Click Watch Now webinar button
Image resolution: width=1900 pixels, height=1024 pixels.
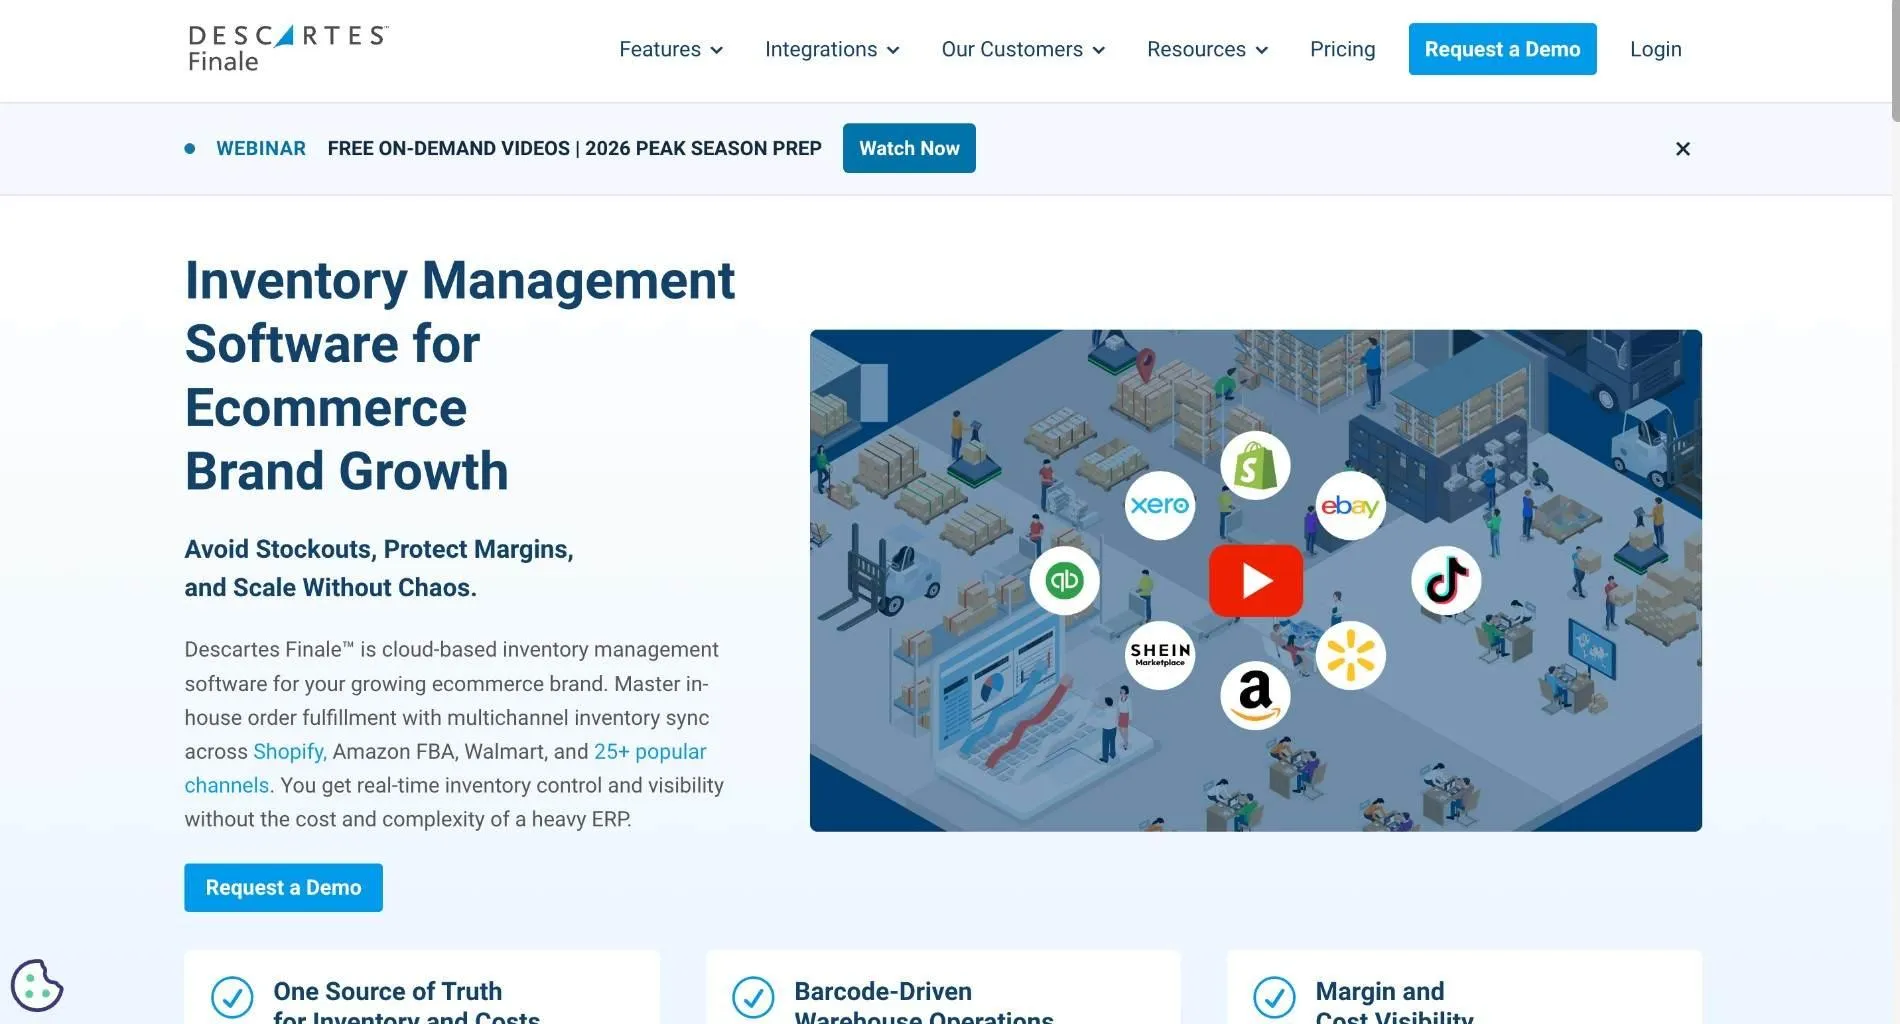pos(909,148)
